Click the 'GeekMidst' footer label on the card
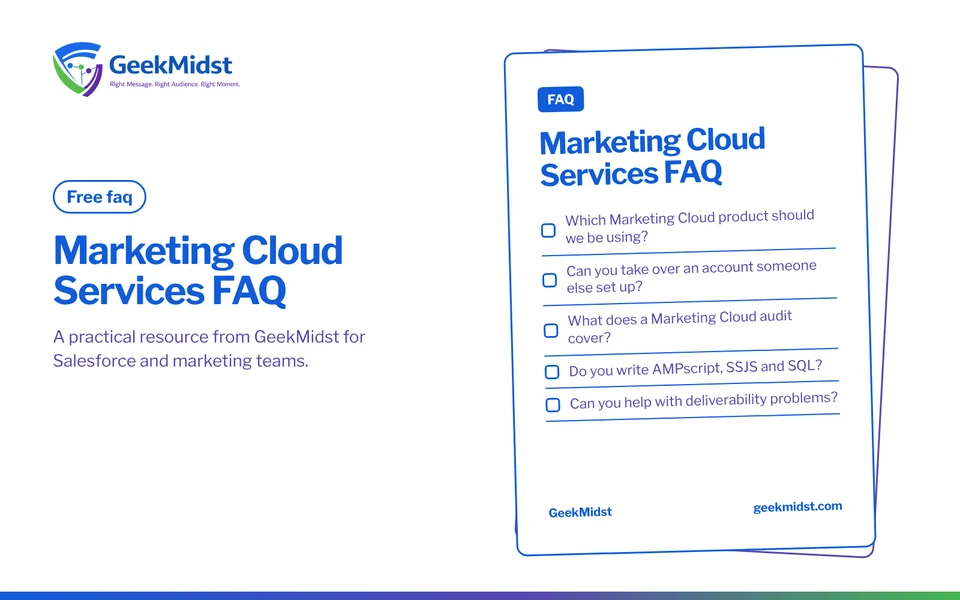The height and width of the screenshot is (600, 960). tap(580, 512)
